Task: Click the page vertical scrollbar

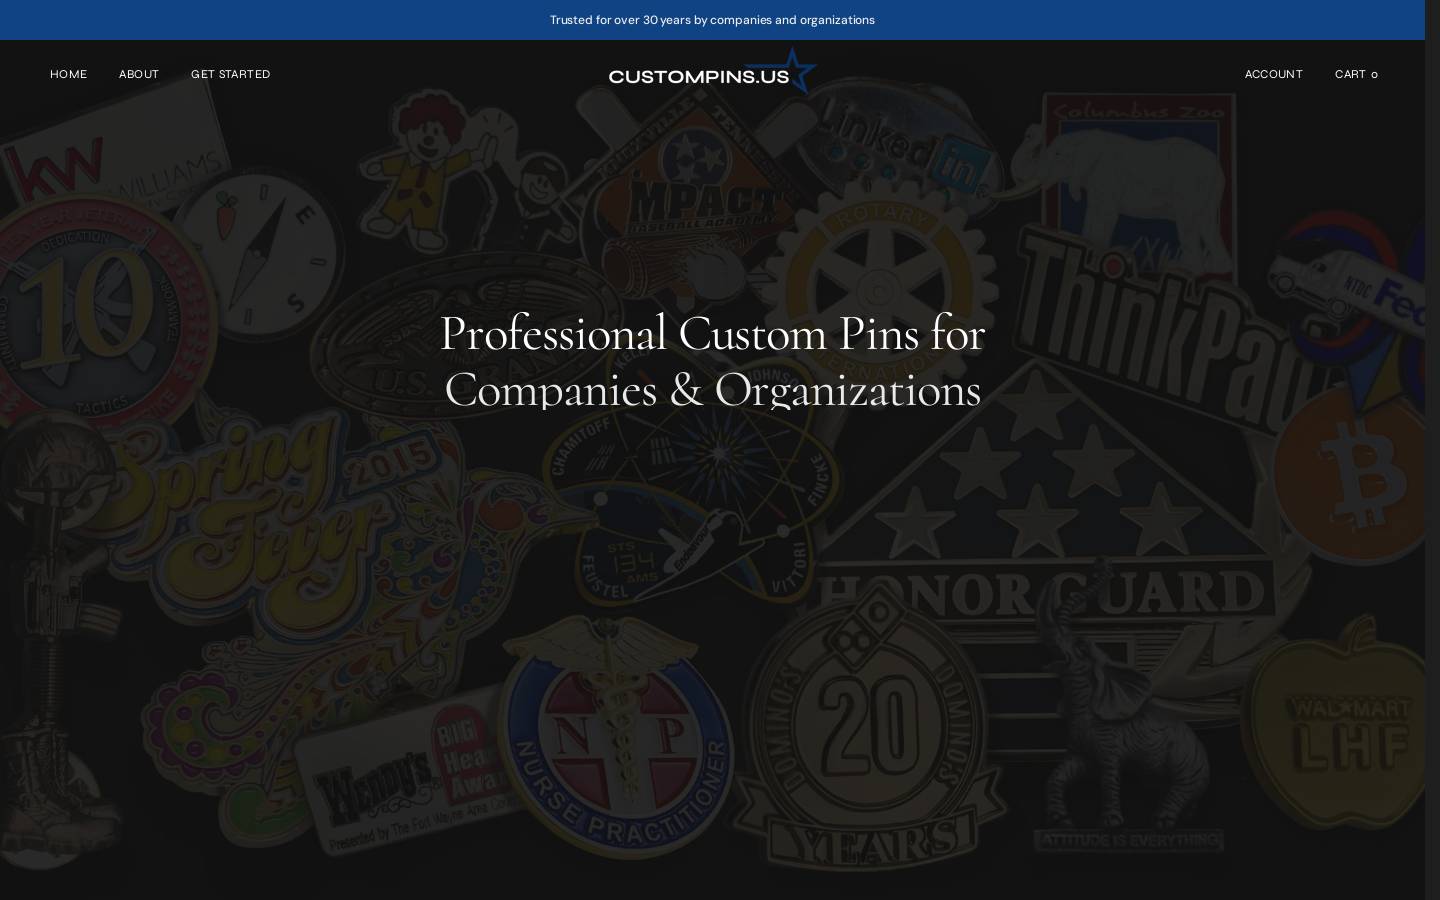Action: (x=1432, y=450)
